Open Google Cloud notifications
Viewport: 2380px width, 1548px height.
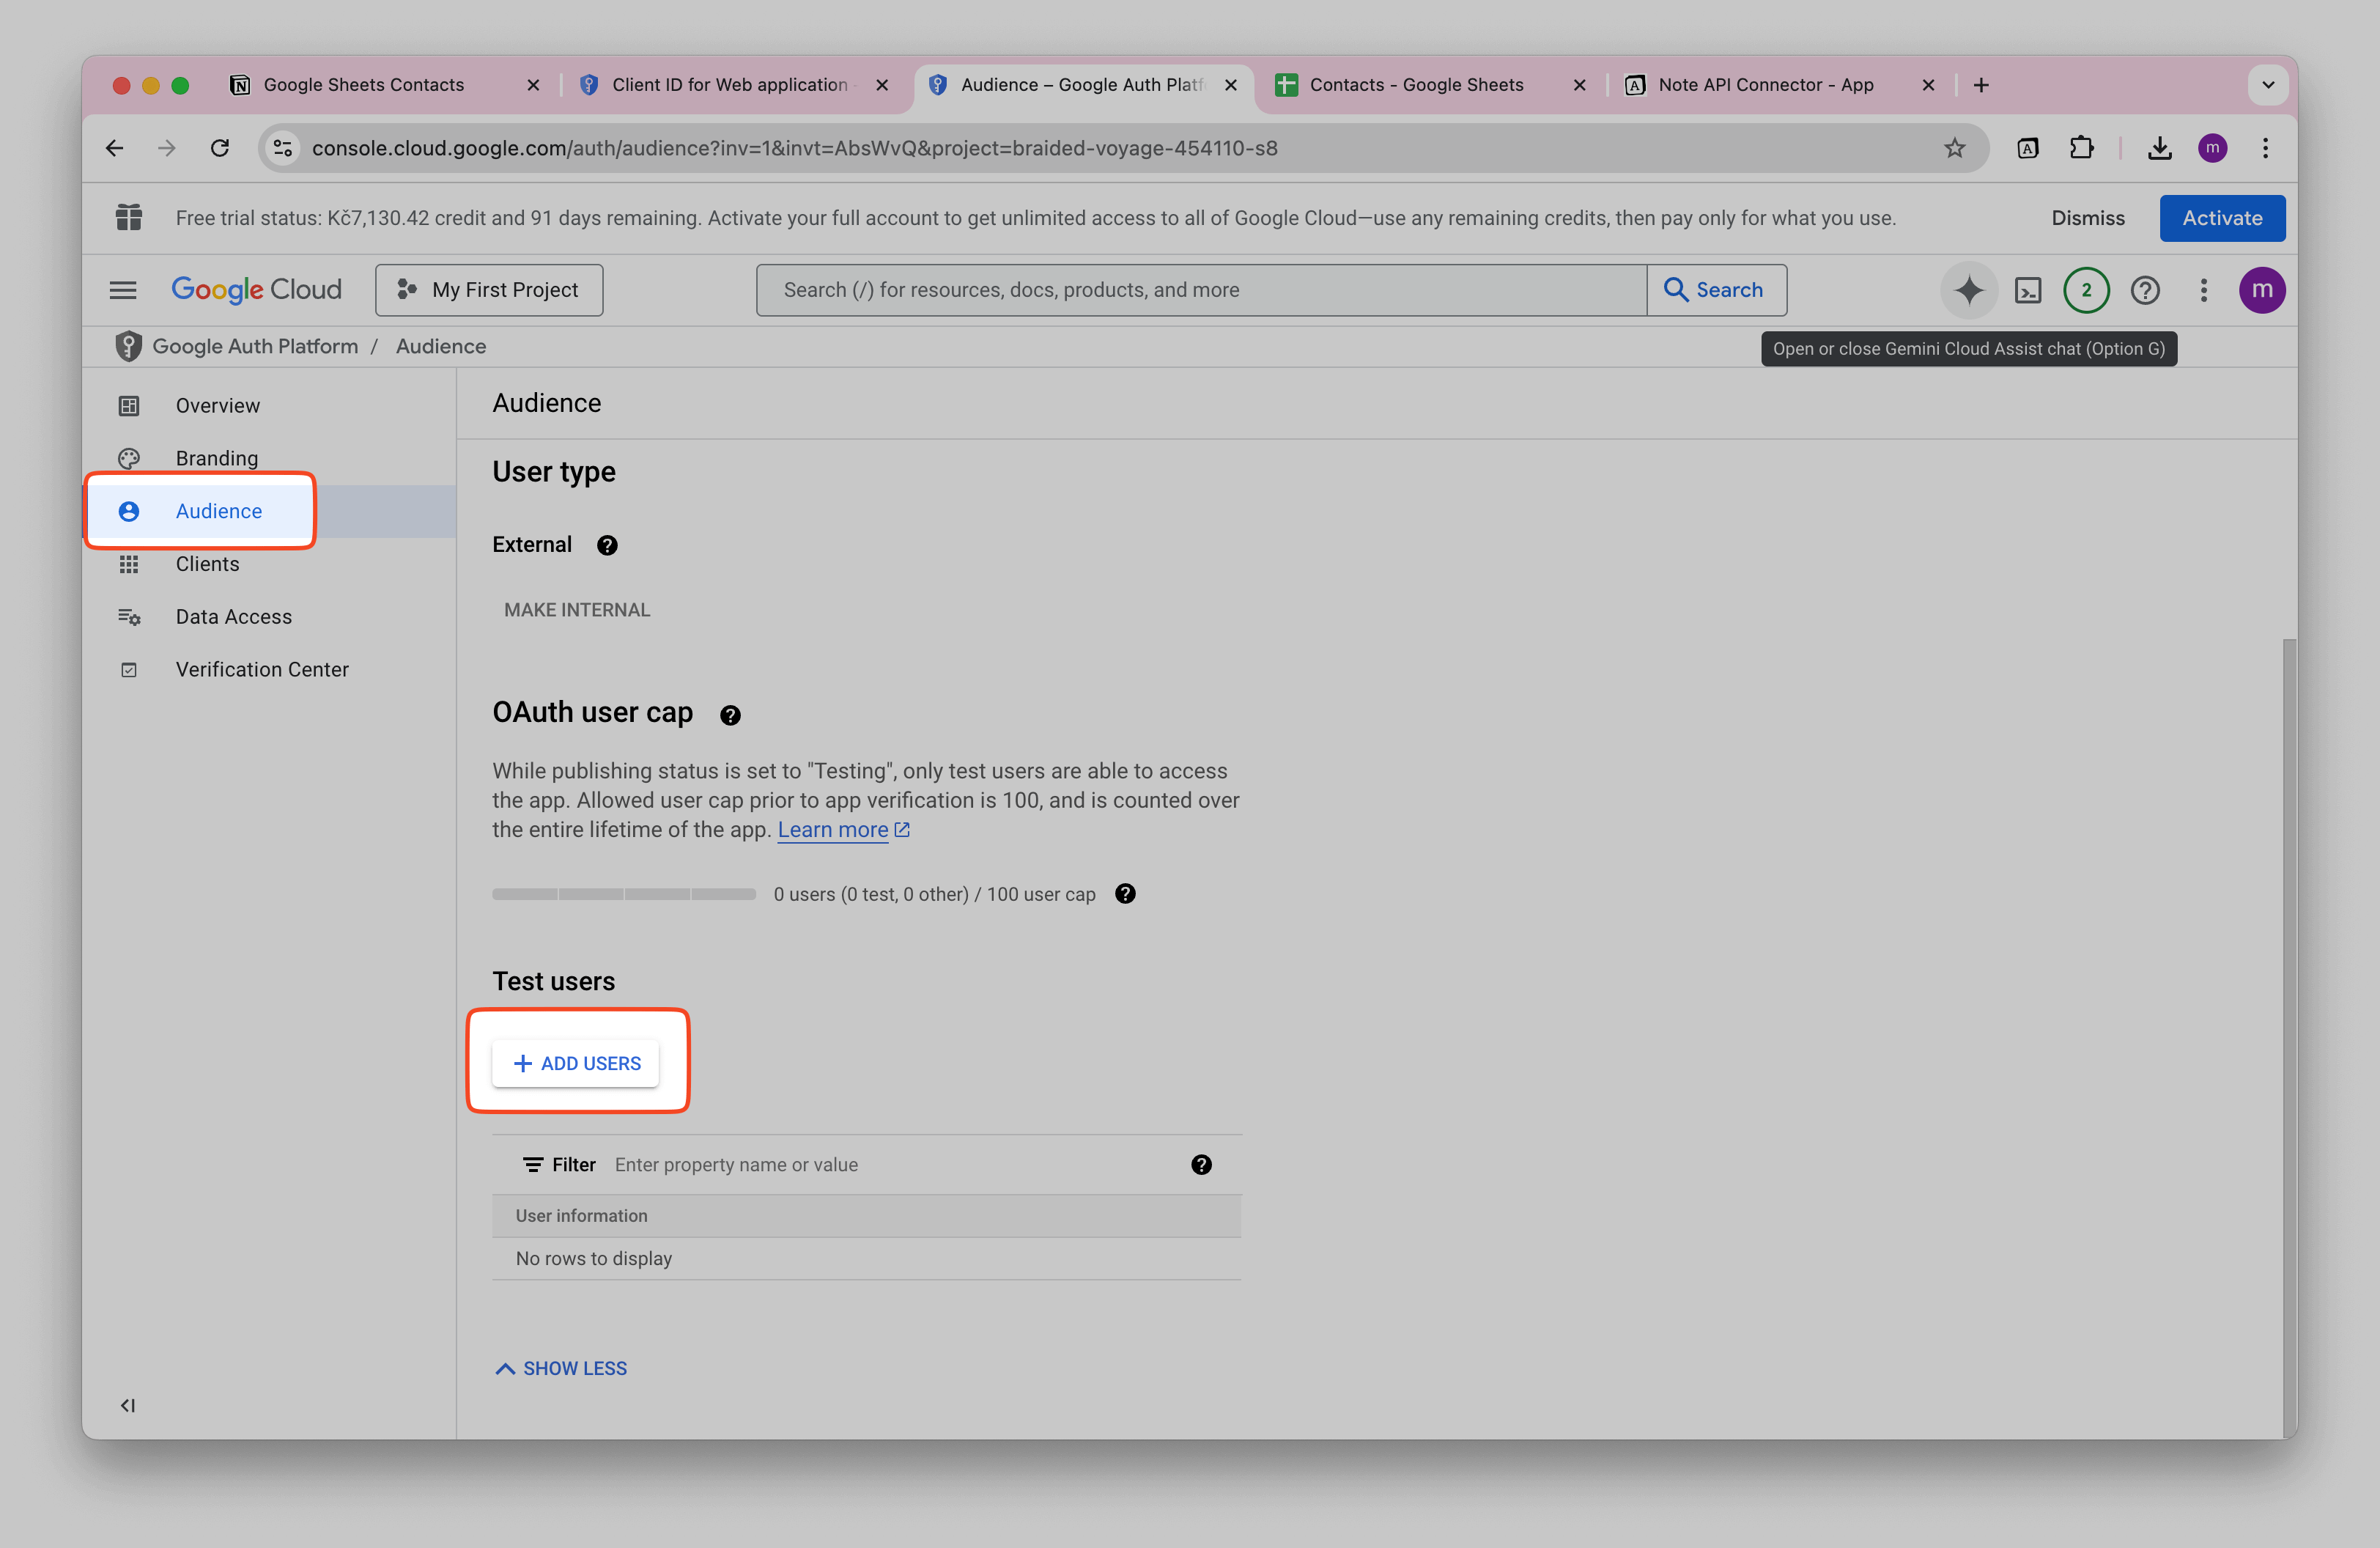[x=2086, y=290]
